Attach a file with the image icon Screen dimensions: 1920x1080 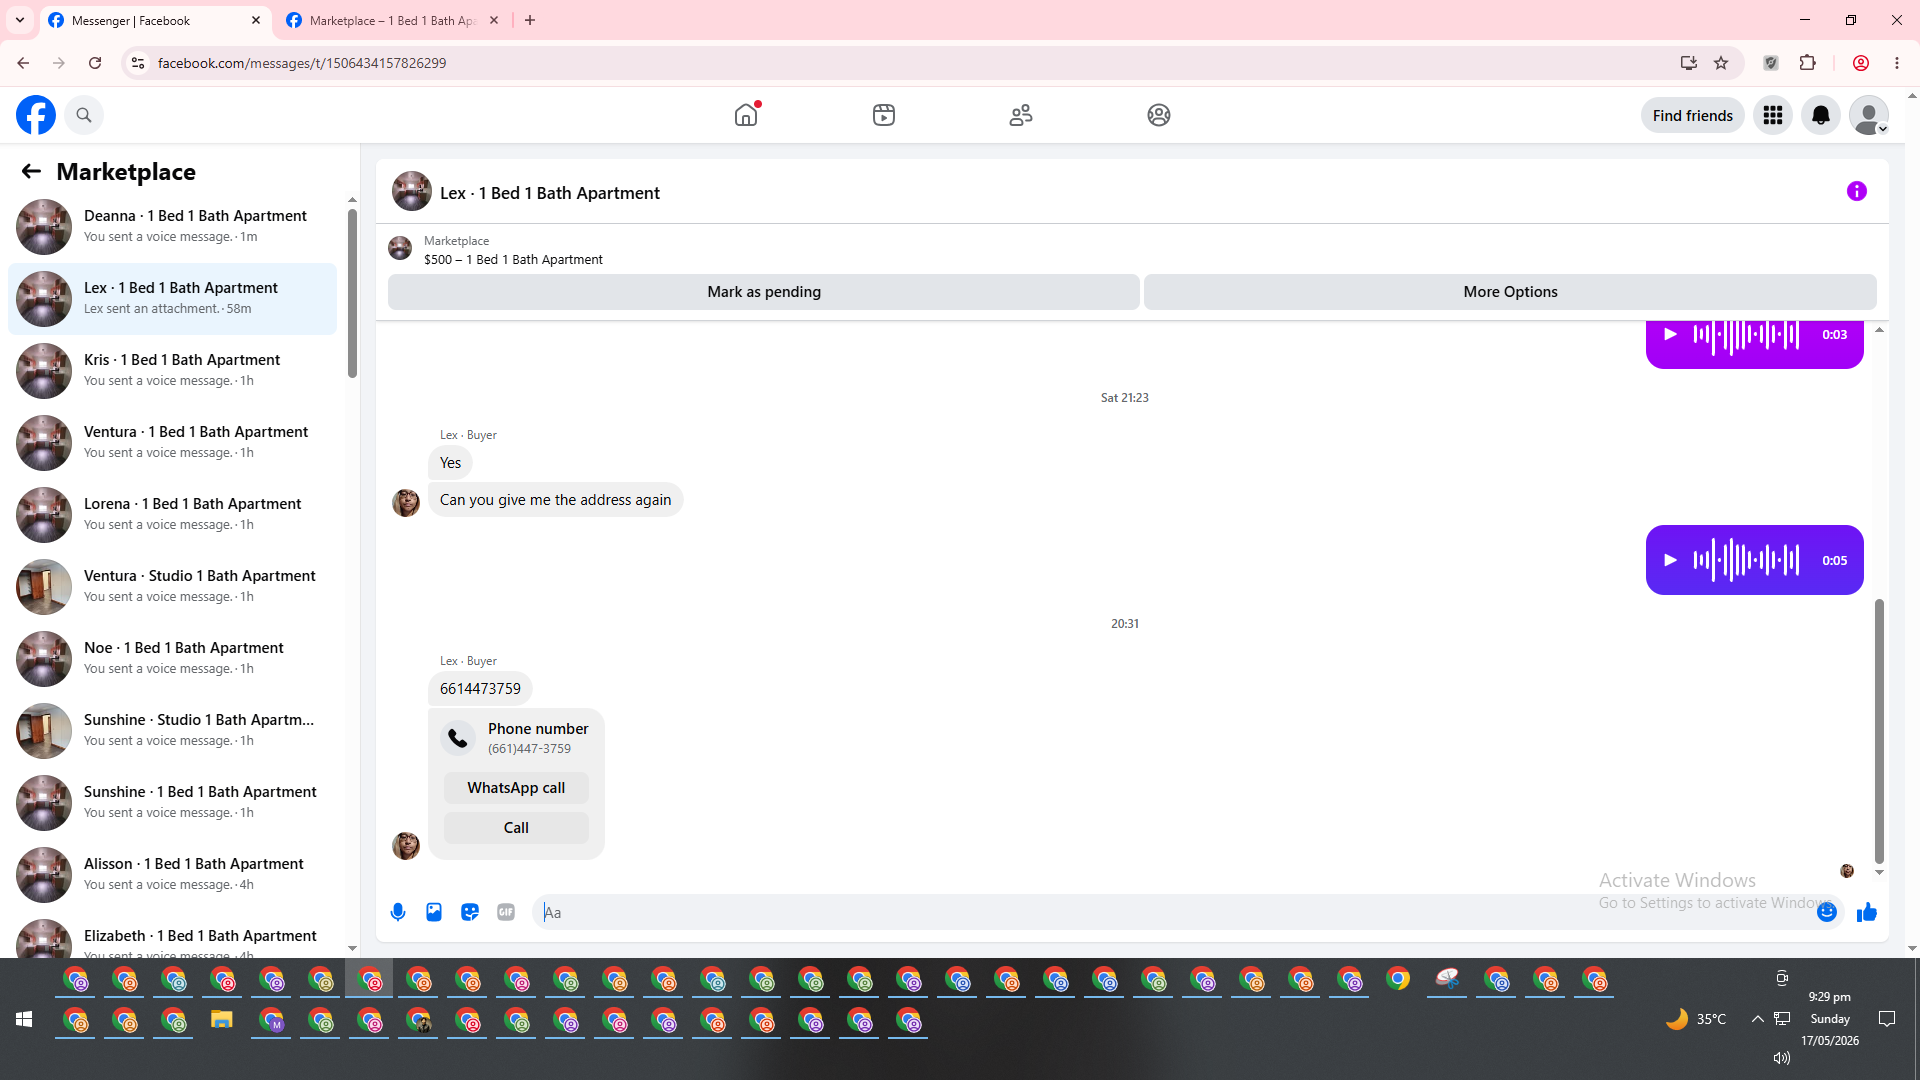pyautogui.click(x=434, y=912)
